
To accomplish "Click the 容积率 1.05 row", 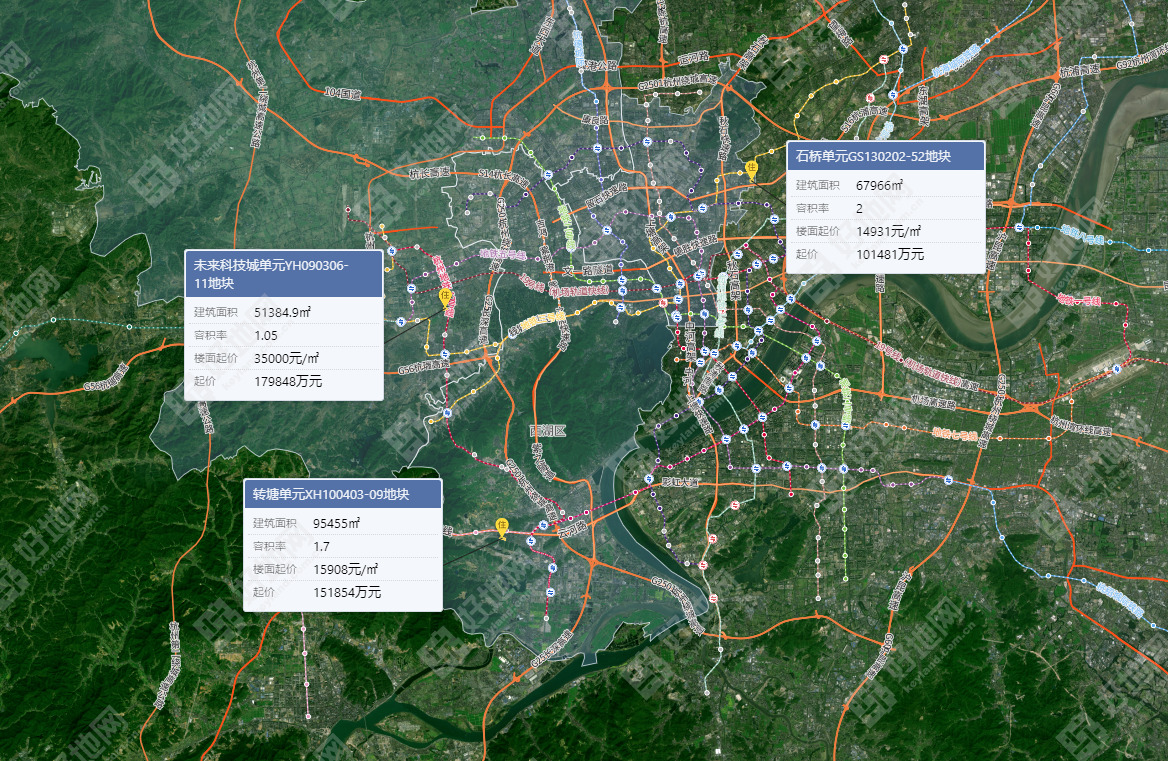I will [283, 335].
